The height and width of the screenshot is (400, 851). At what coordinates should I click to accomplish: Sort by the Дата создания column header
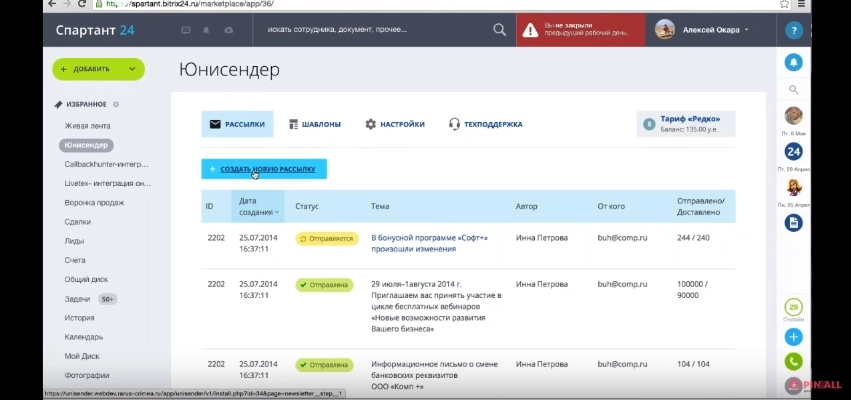coord(258,206)
